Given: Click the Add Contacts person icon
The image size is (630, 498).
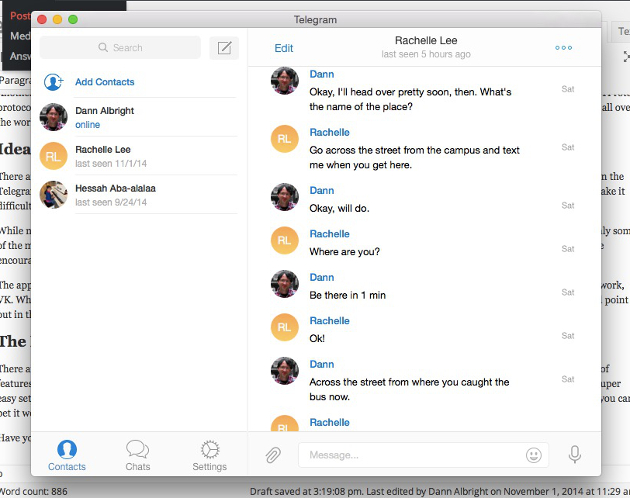Looking at the screenshot, I should [x=53, y=82].
